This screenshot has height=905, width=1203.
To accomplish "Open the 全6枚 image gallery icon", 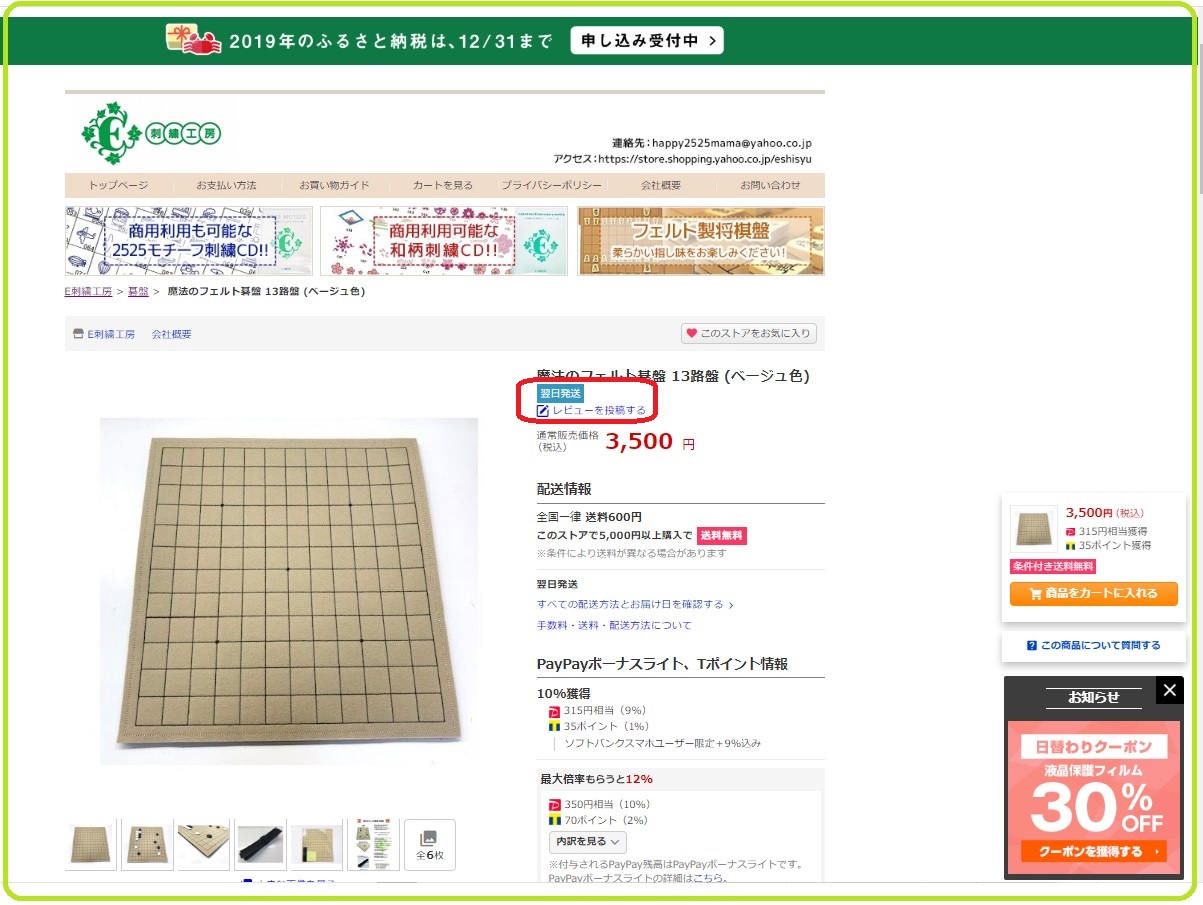I will pos(429,845).
